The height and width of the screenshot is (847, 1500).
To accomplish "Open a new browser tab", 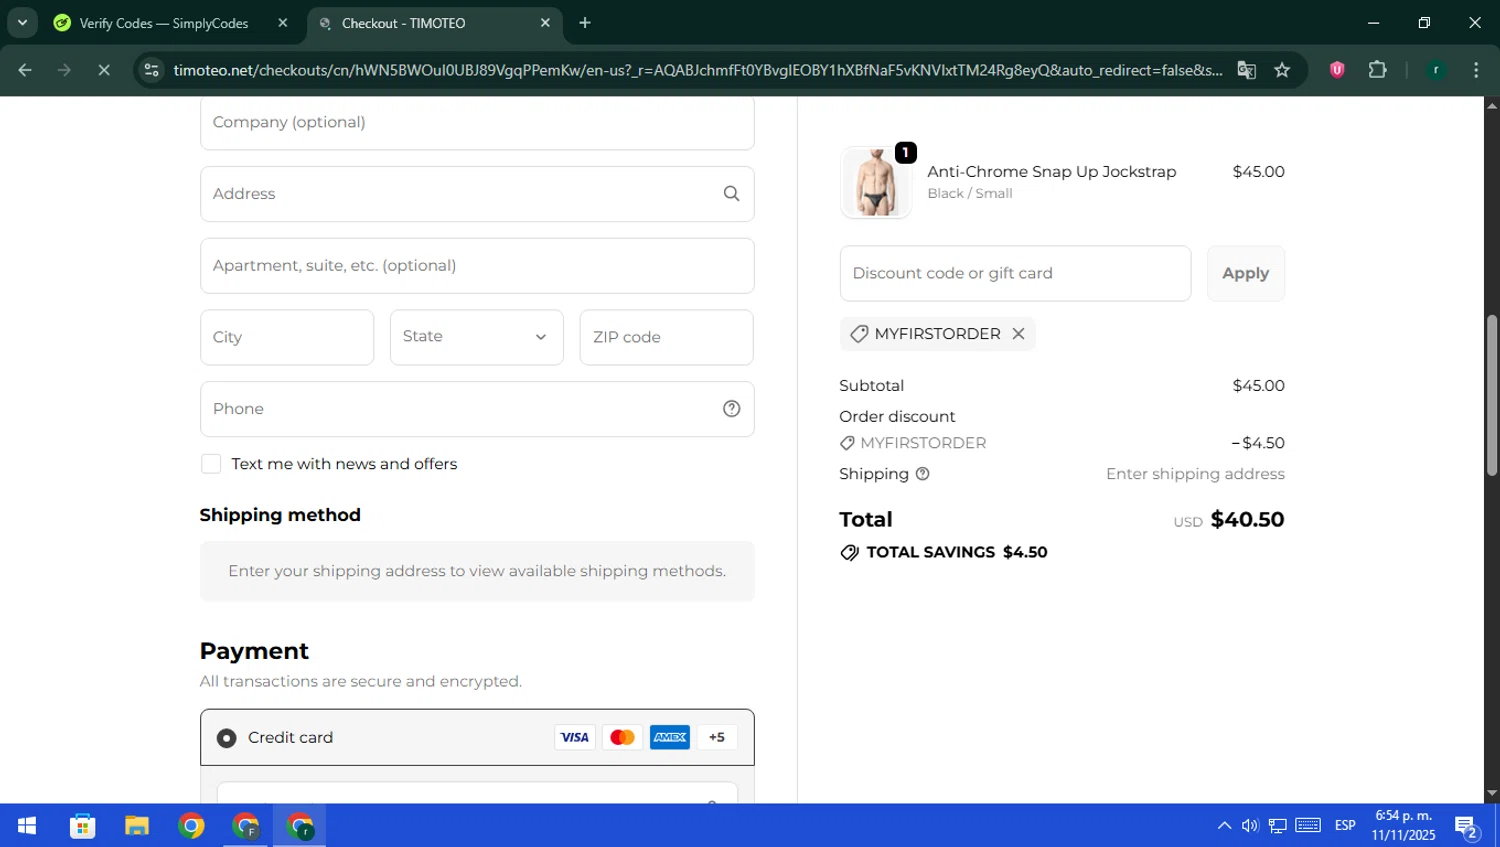I will [585, 23].
